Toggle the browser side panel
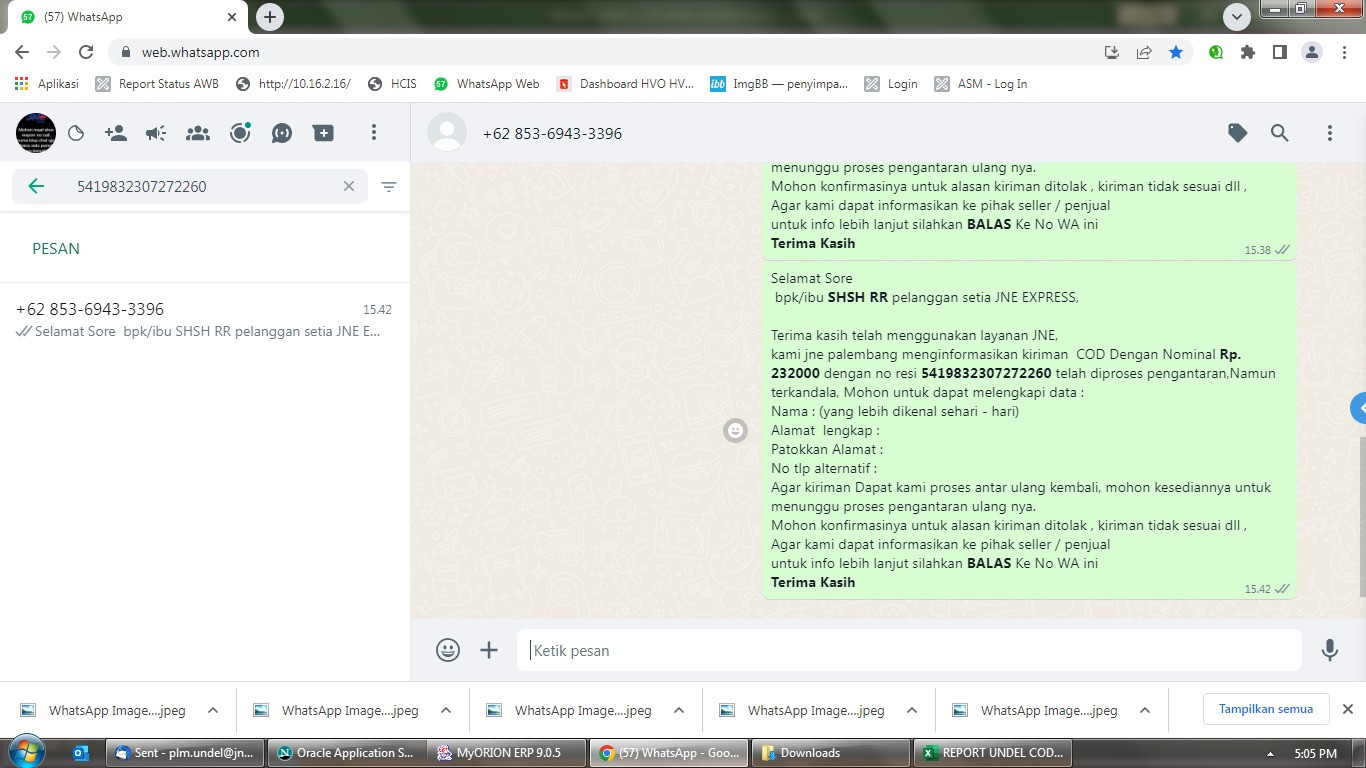This screenshot has height=768, width=1366. (x=1280, y=52)
